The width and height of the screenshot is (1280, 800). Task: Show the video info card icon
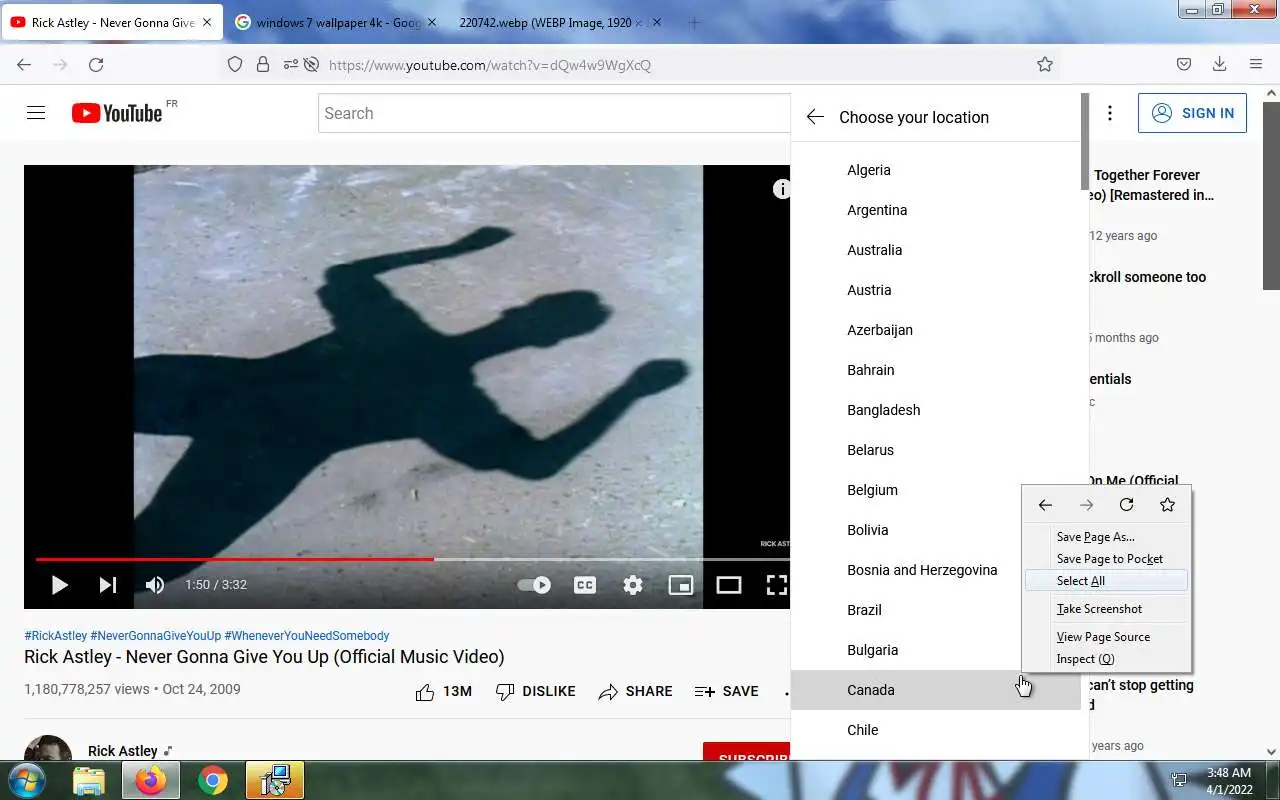click(781, 189)
